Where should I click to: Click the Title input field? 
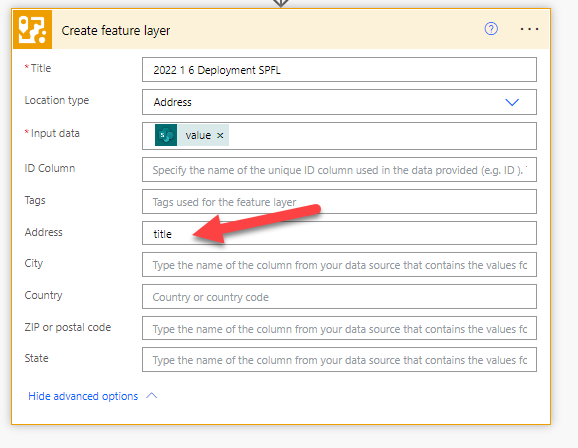tap(339, 70)
